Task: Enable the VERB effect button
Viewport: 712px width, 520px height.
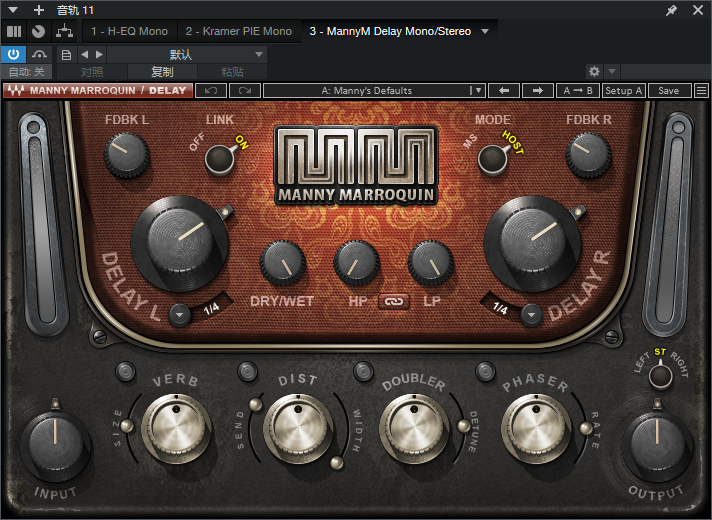Action: click(x=125, y=371)
